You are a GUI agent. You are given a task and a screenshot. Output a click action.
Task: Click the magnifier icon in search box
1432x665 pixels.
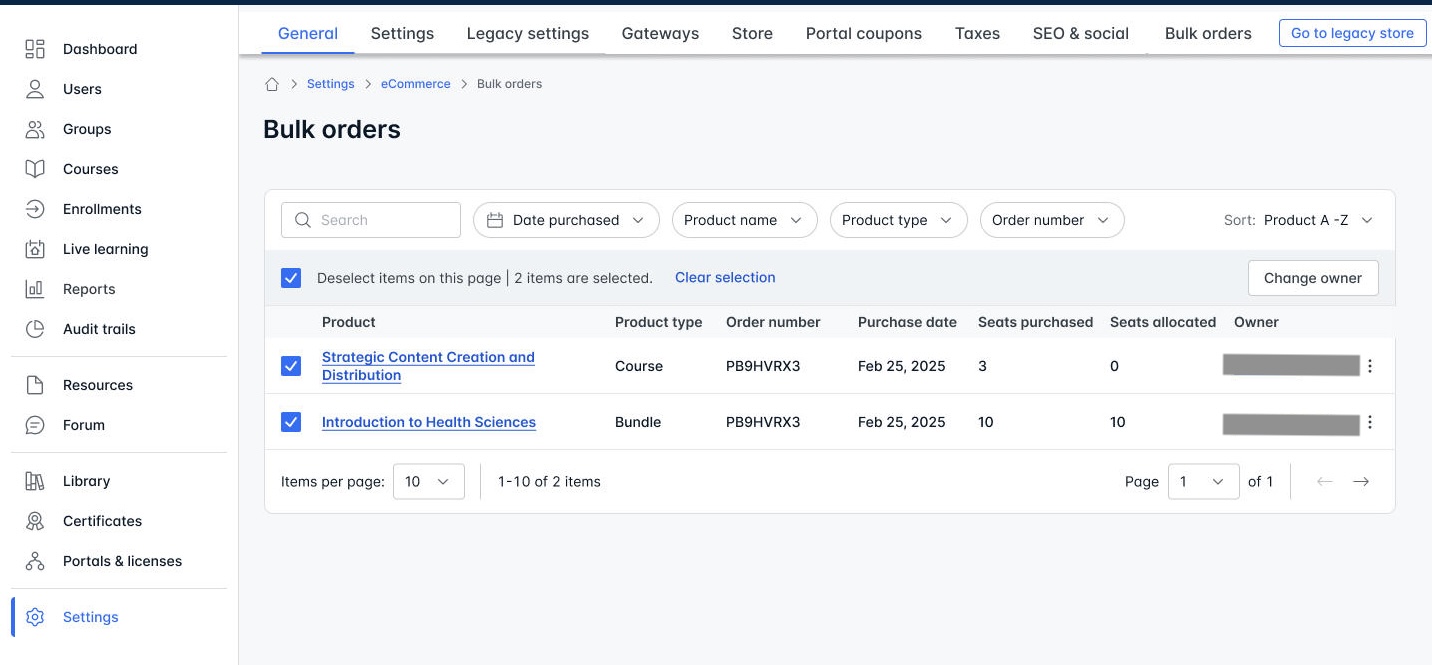(x=302, y=220)
